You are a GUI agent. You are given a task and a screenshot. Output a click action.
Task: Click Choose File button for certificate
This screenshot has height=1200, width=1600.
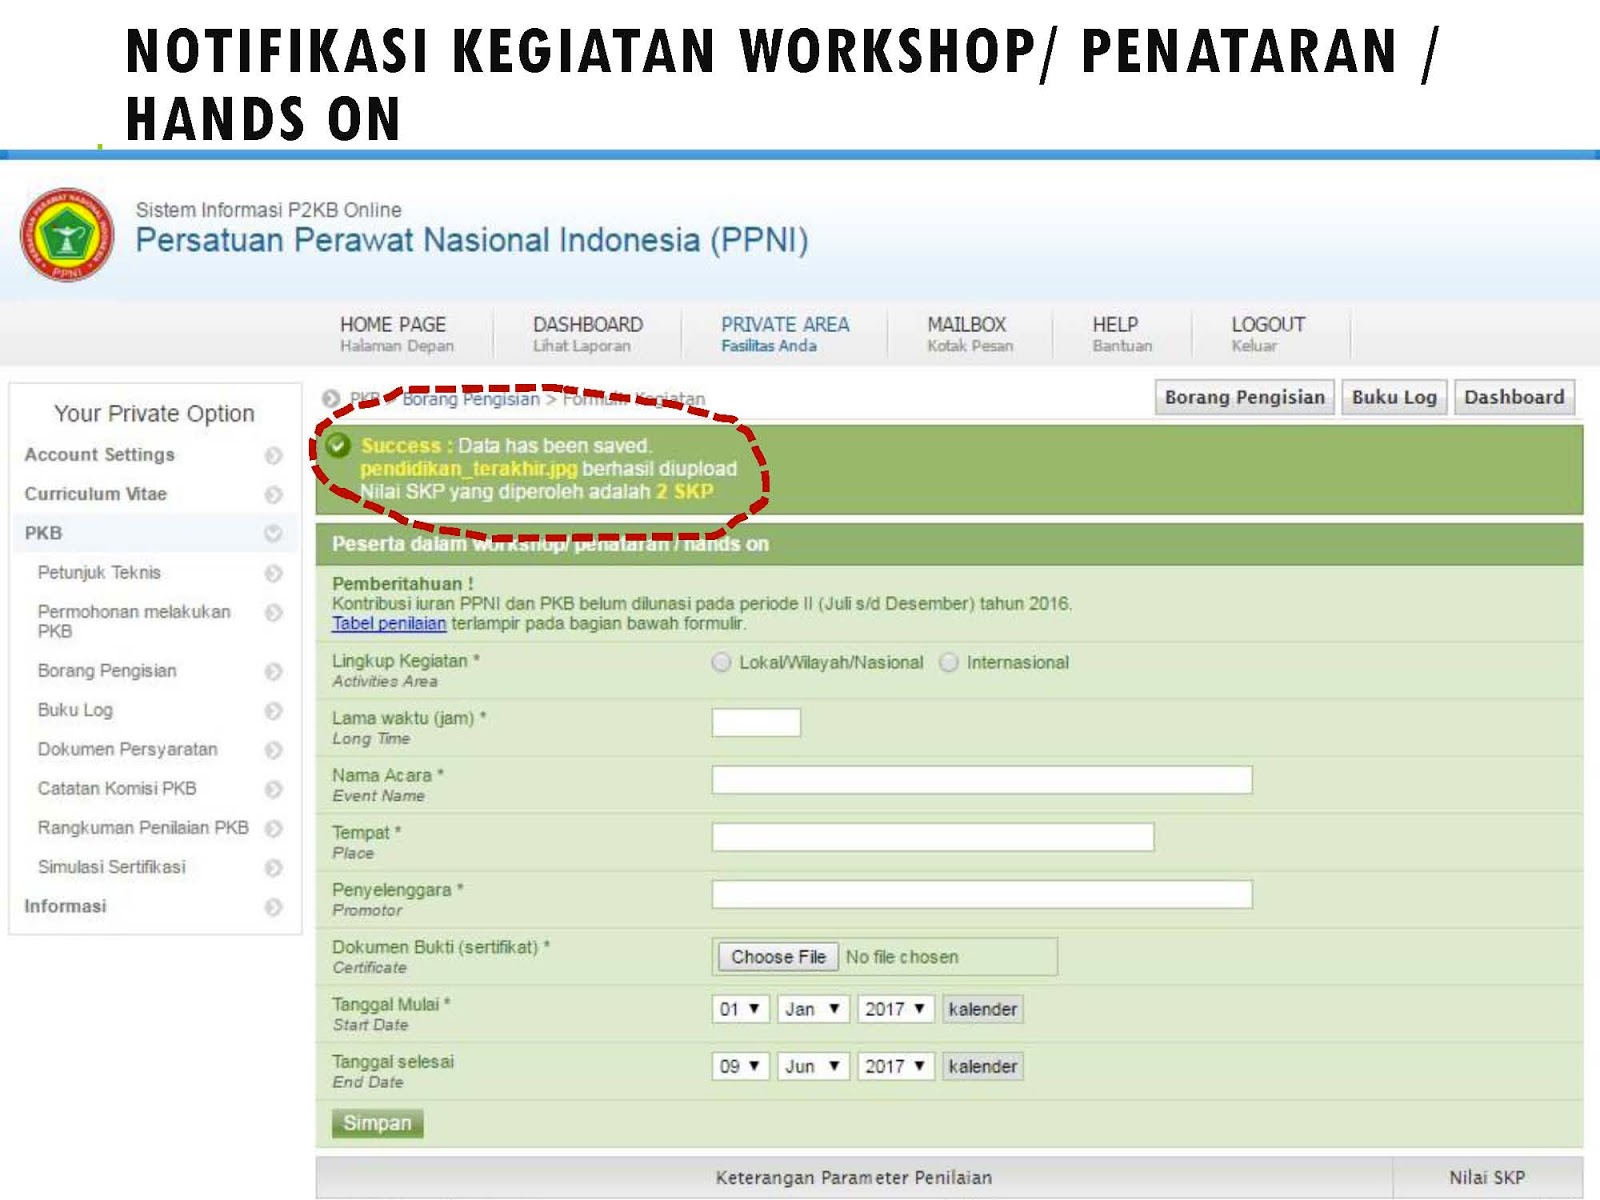click(778, 957)
